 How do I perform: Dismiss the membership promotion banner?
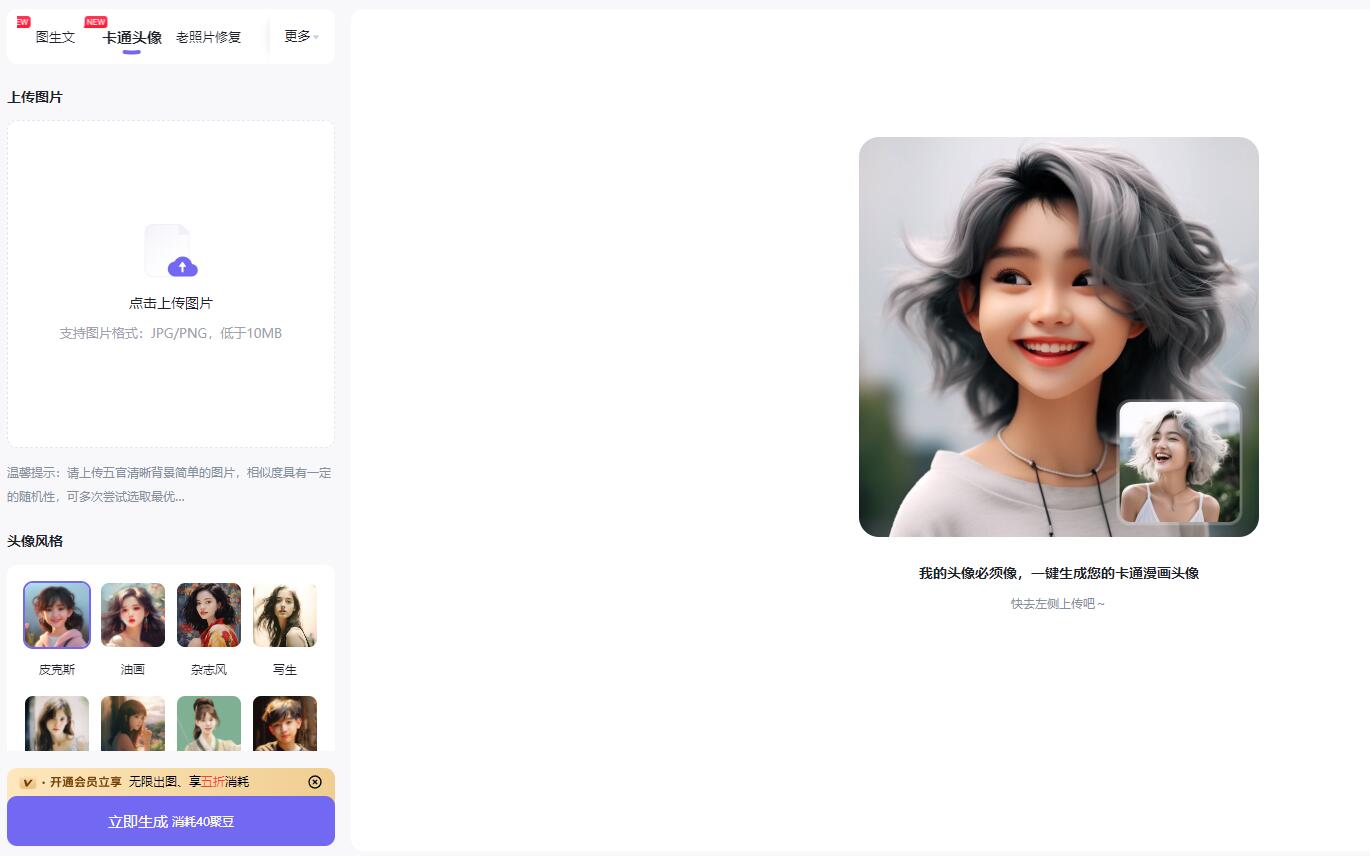[315, 782]
